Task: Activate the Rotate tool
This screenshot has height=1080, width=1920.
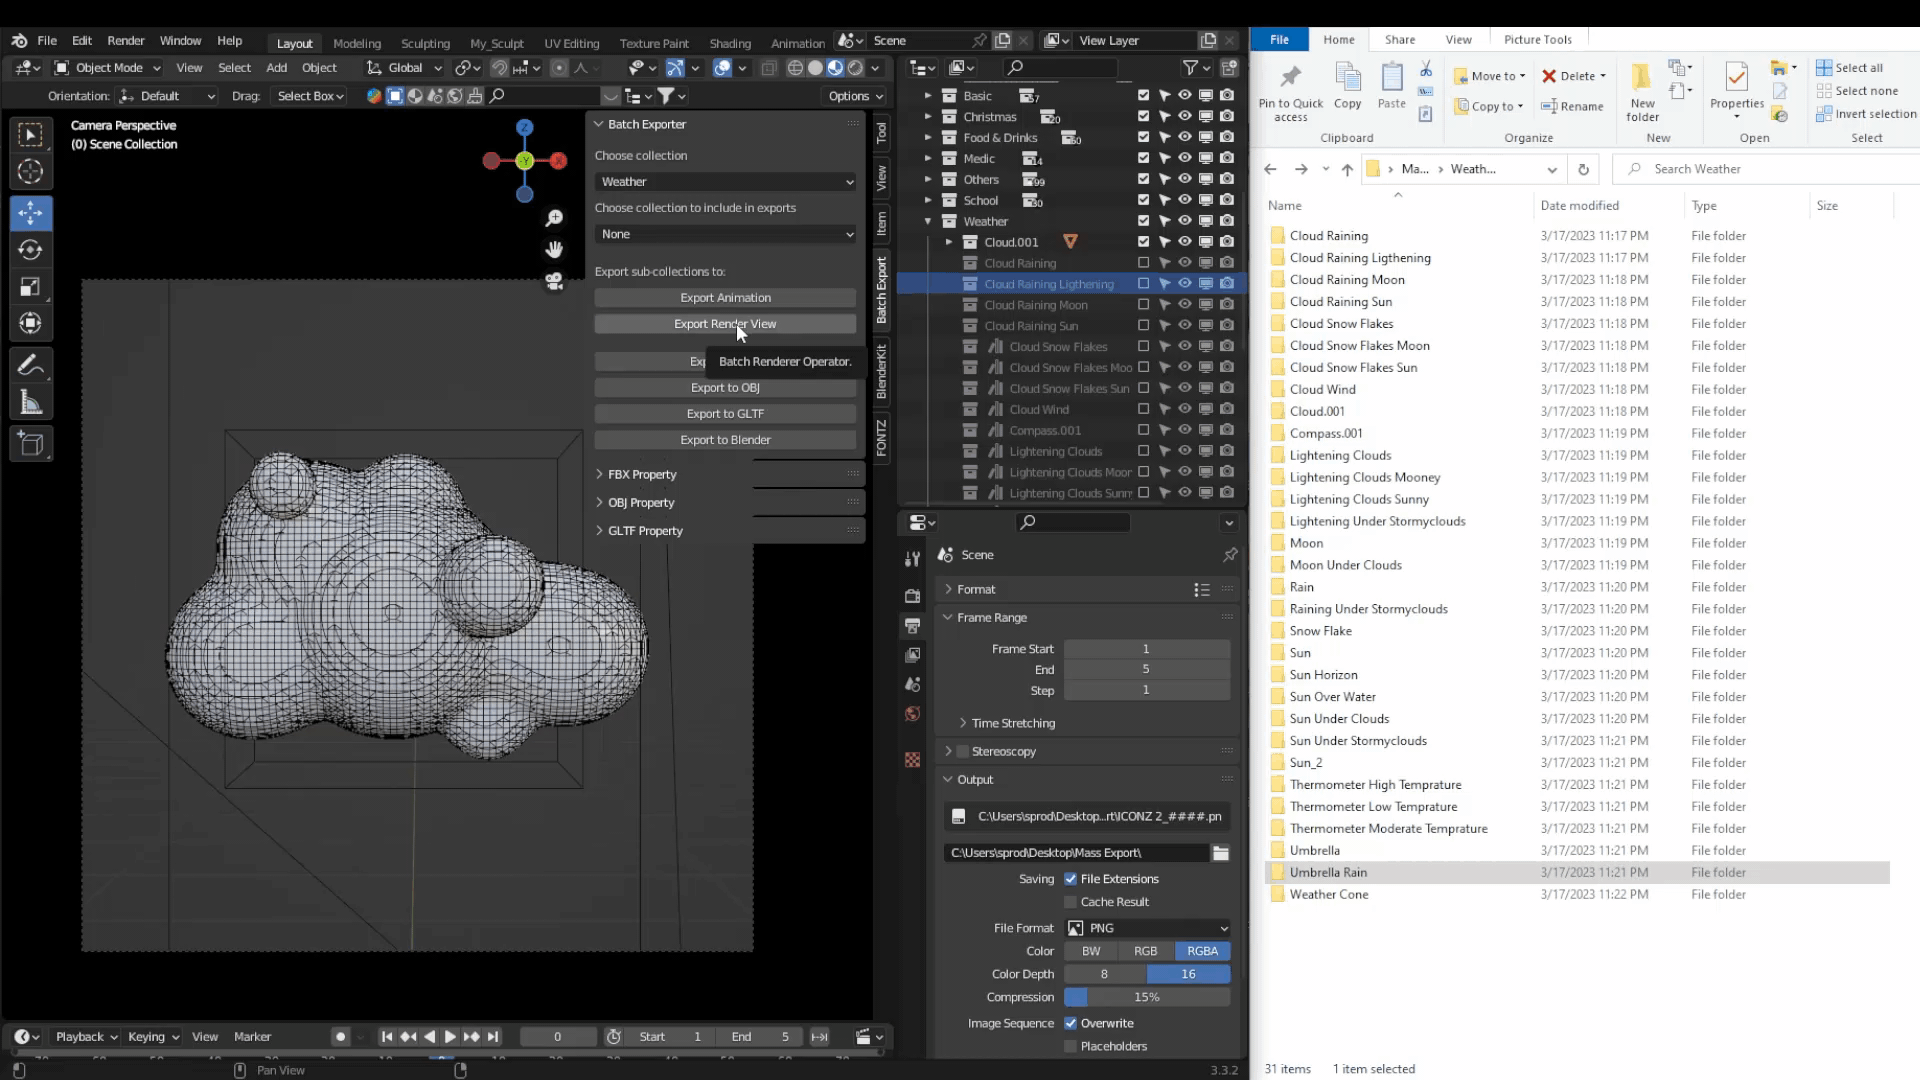Action: click(x=30, y=250)
